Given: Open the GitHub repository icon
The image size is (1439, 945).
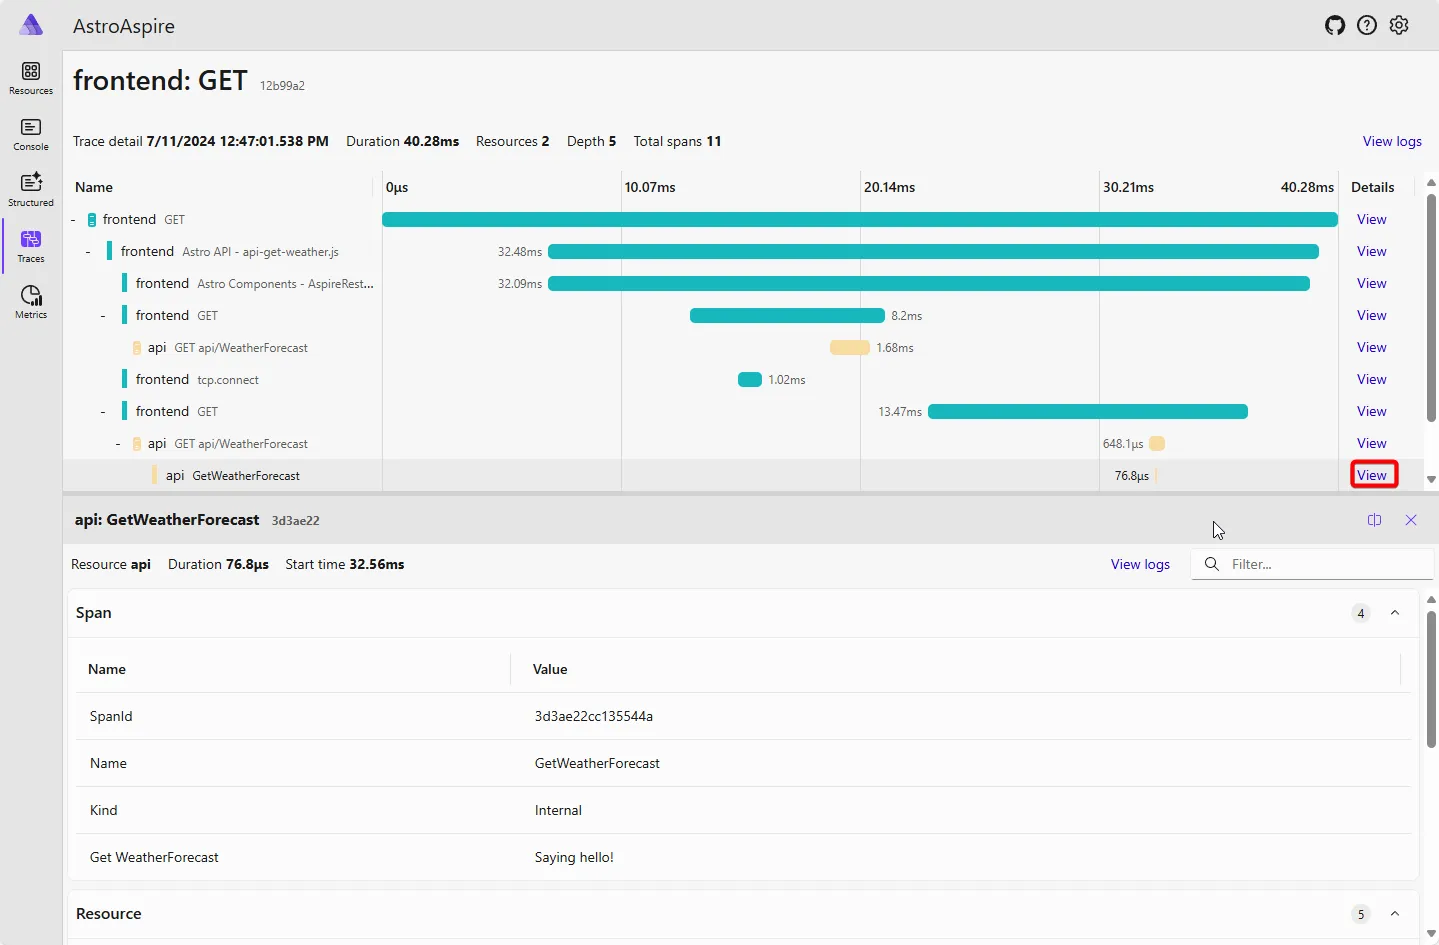Looking at the screenshot, I should (x=1335, y=26).
